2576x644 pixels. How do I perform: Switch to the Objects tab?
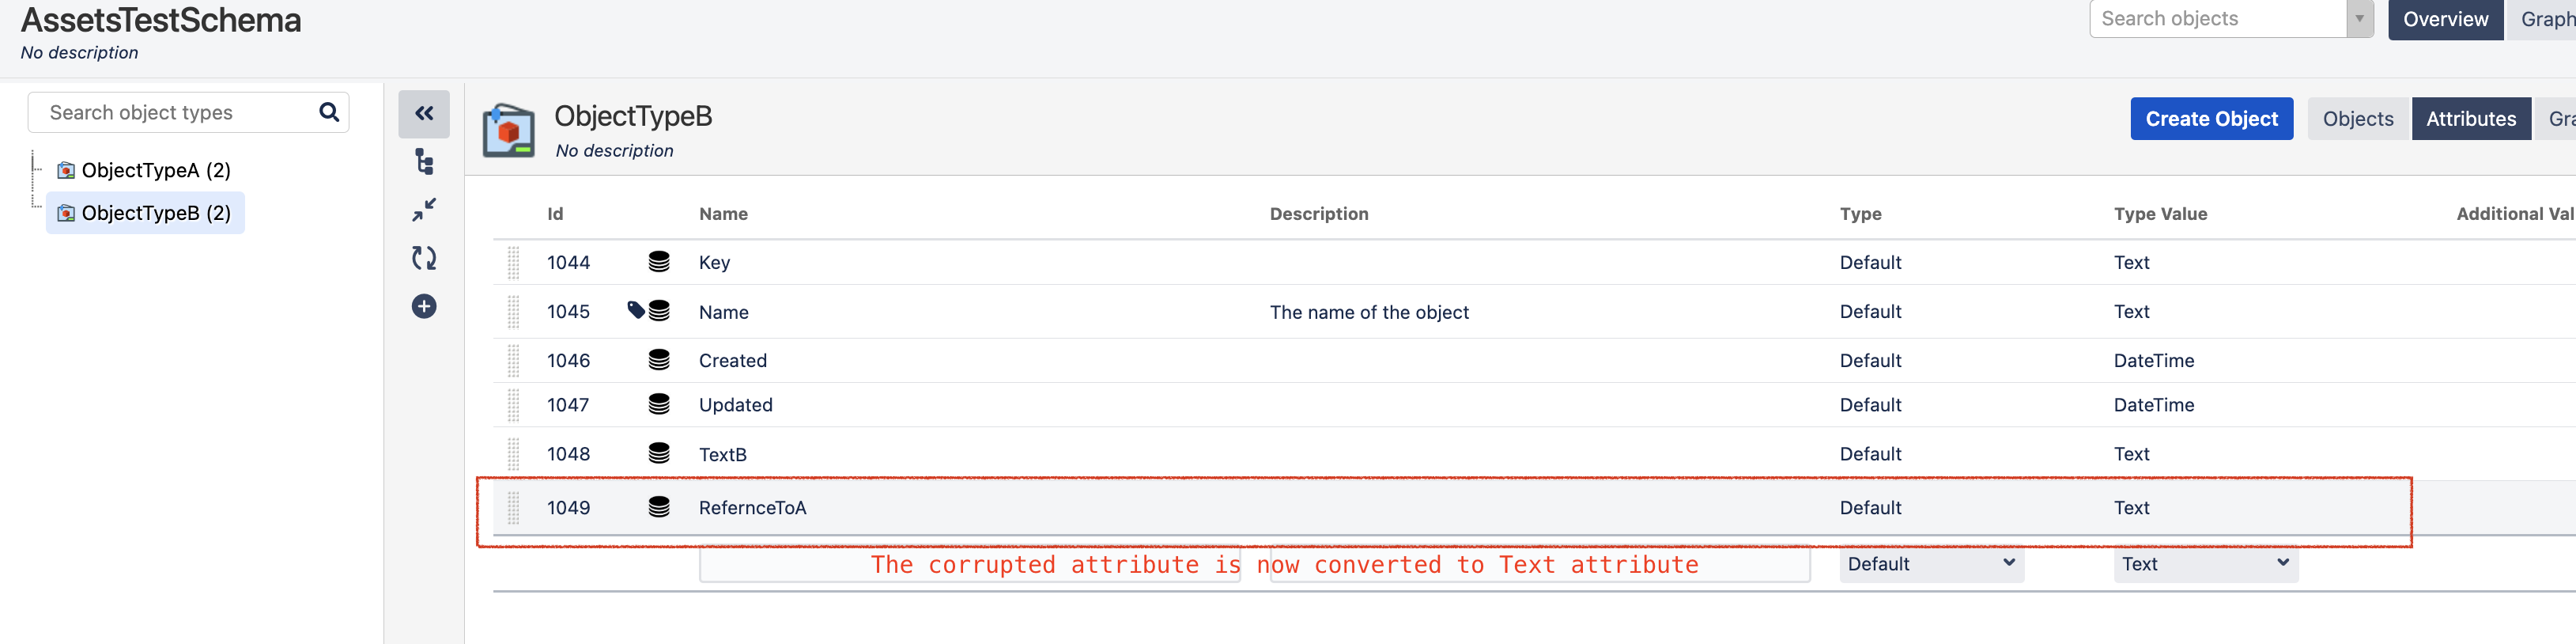click(2358, 119)
